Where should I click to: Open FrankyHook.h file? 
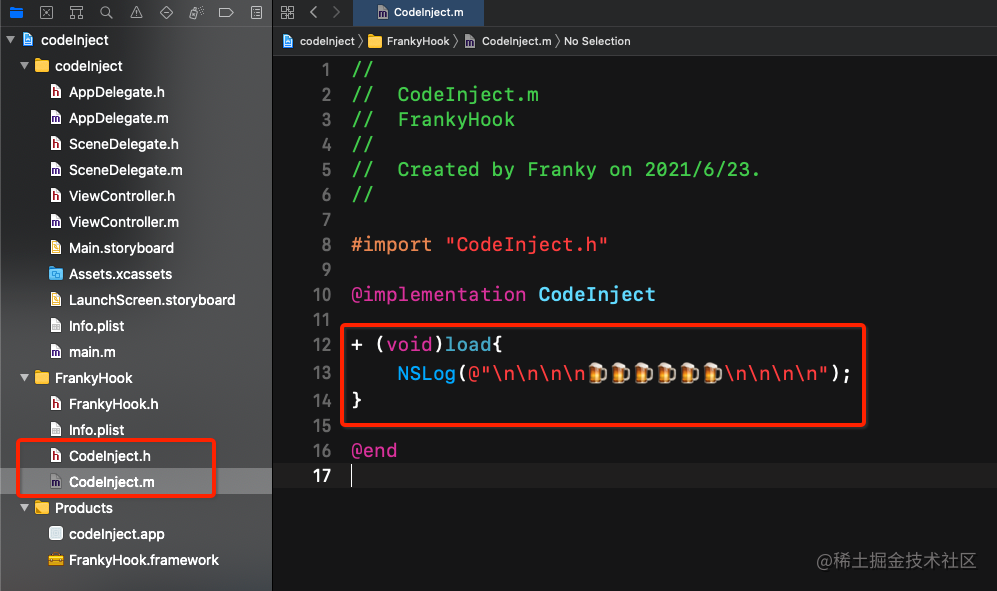(x=113, y=405)
